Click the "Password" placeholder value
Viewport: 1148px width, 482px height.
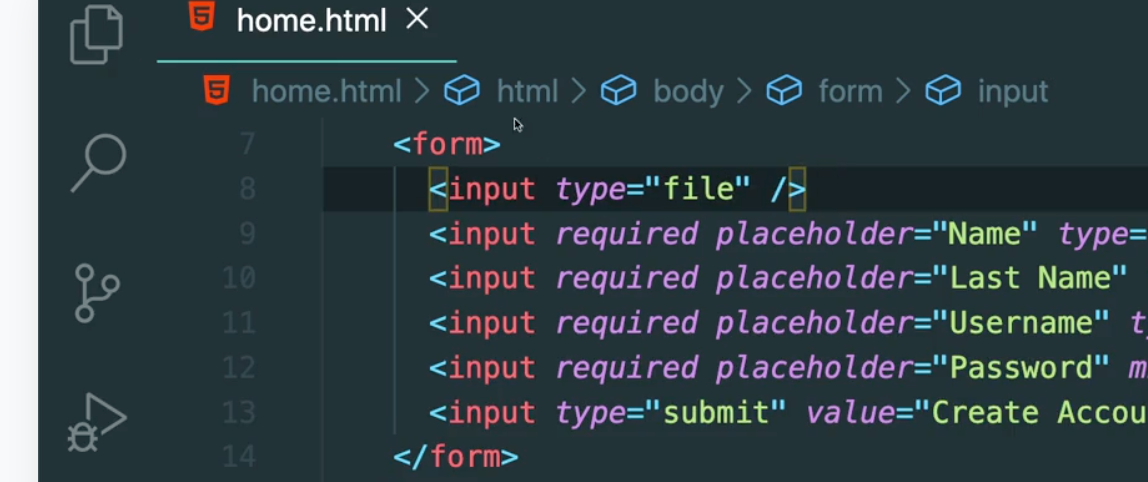pos(1020,368)
